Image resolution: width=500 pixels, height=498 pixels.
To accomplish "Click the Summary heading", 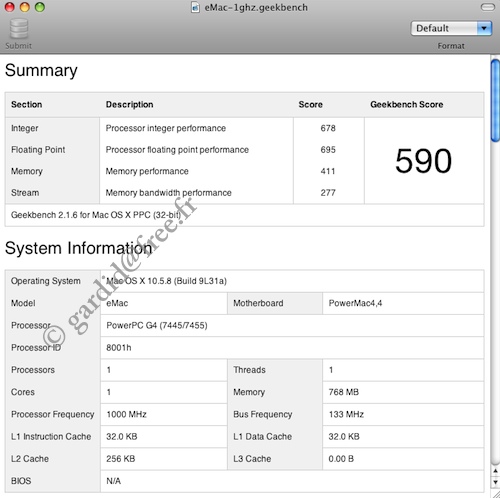I will tap(41, 70).
